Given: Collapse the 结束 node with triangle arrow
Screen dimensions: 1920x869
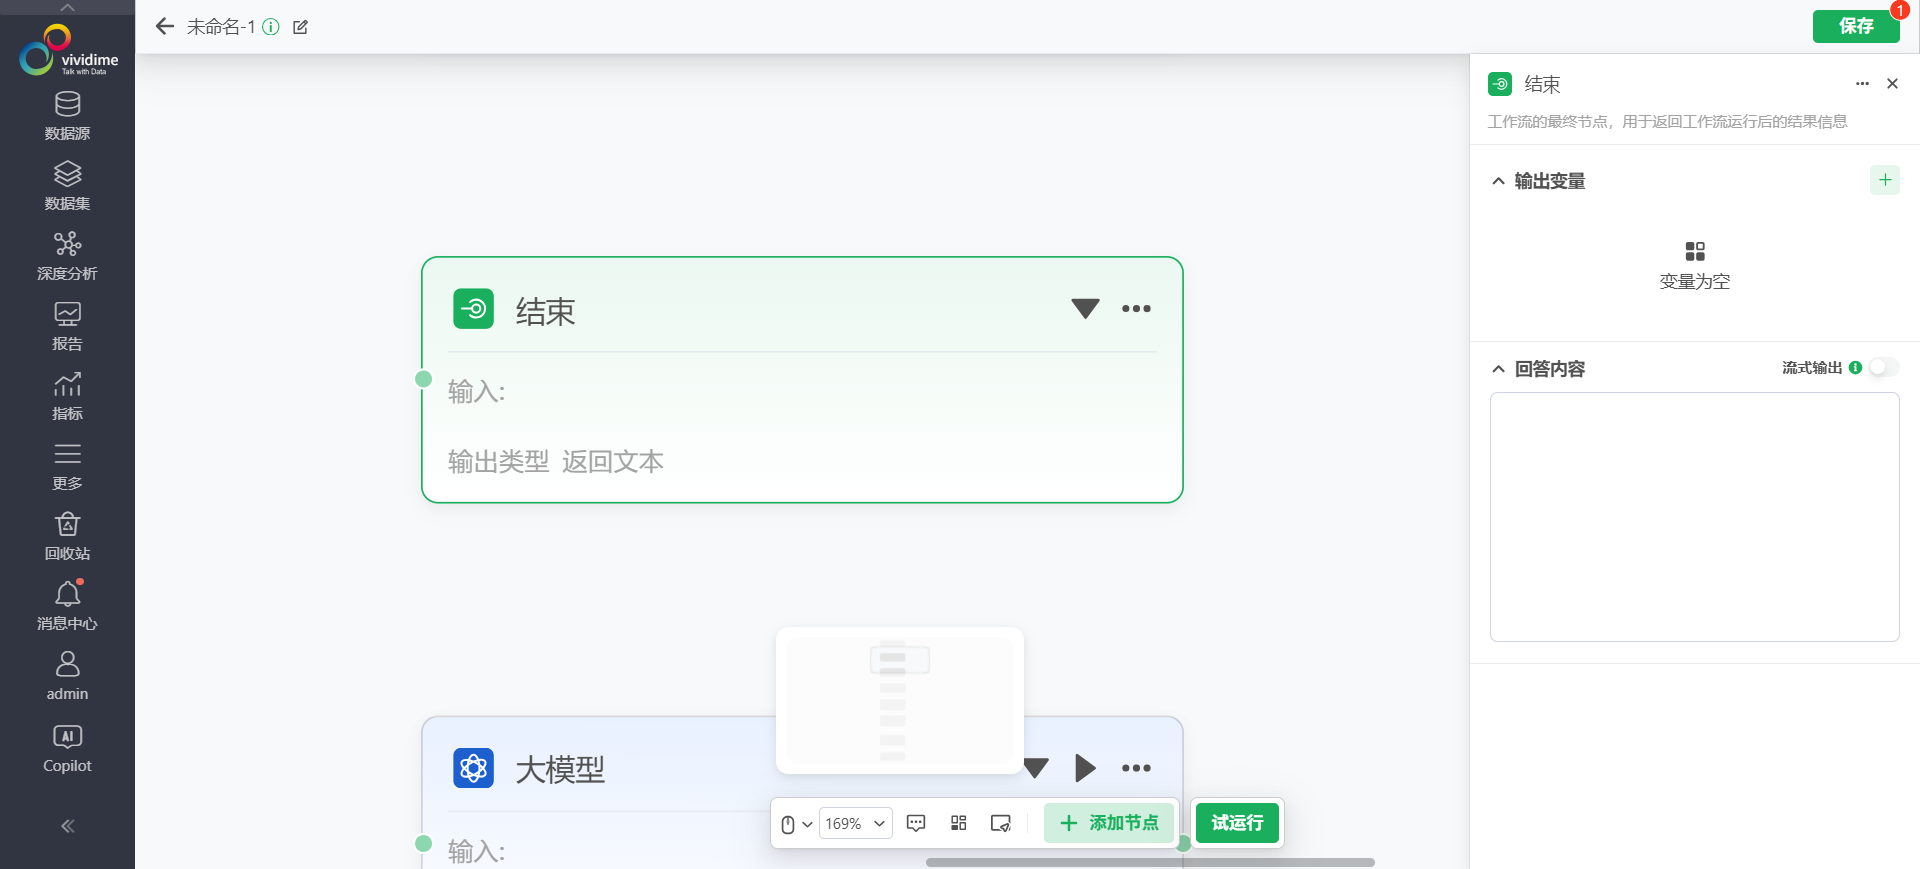Looking at the screenshot, I should 1085,309.
